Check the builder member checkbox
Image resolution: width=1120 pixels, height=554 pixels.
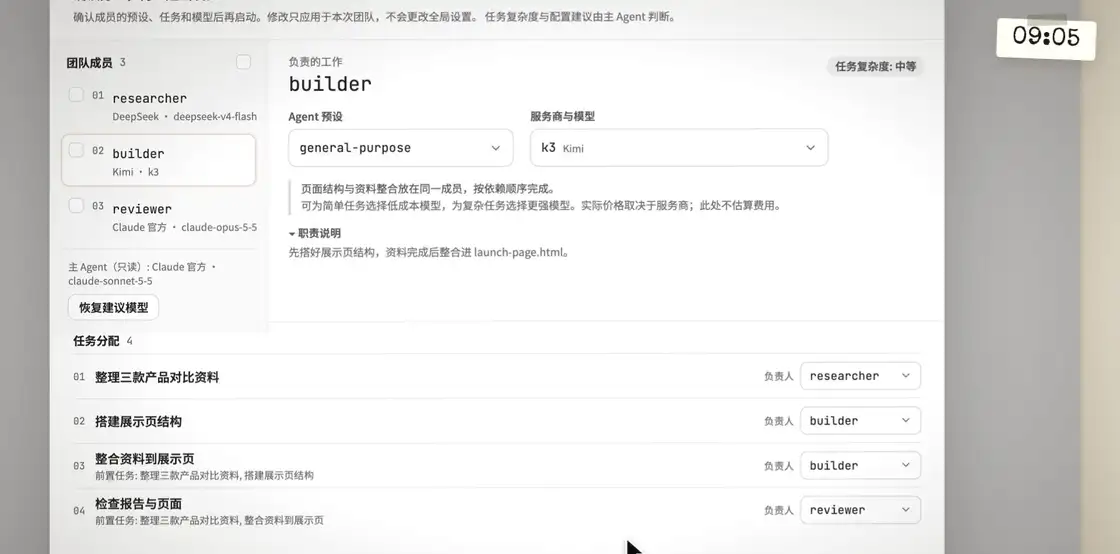tap(76, 150)
